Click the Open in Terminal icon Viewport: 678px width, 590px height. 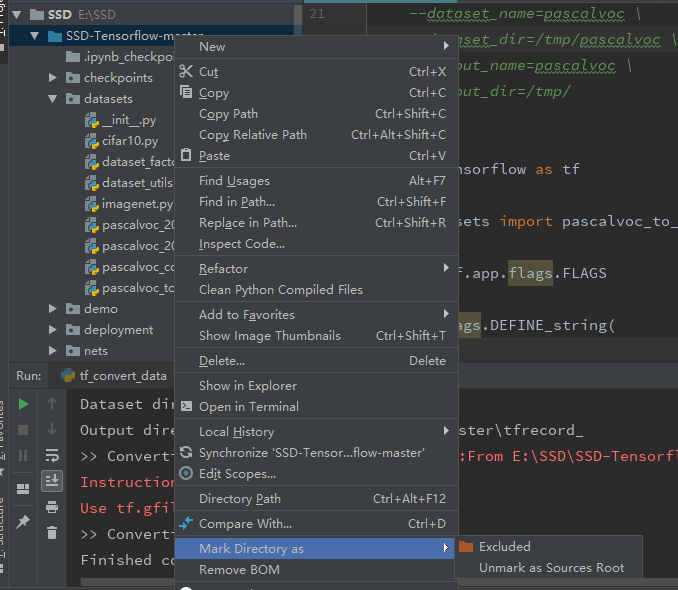pos(186,406)
